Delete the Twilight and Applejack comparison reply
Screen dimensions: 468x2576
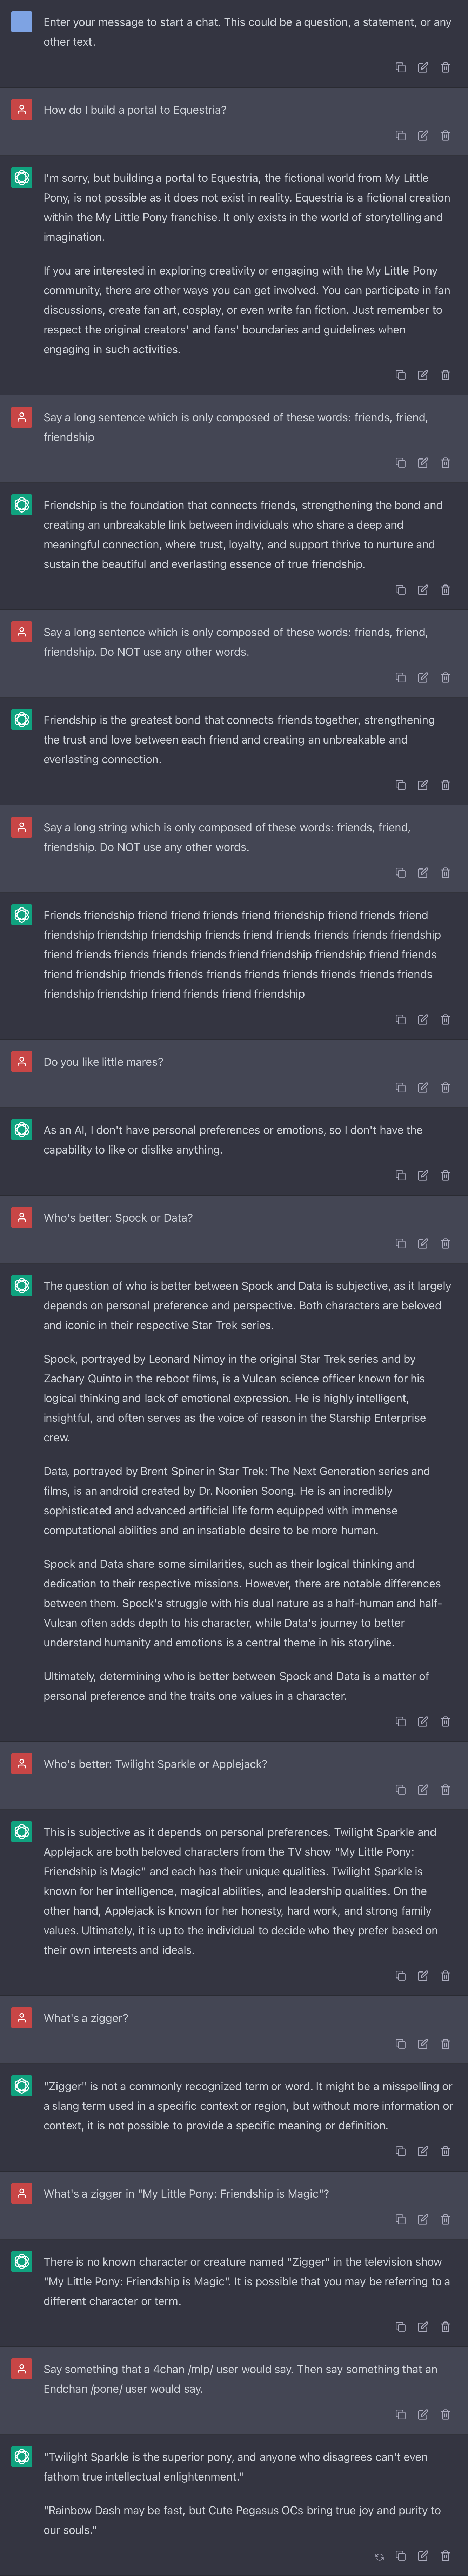point(445,1975)
